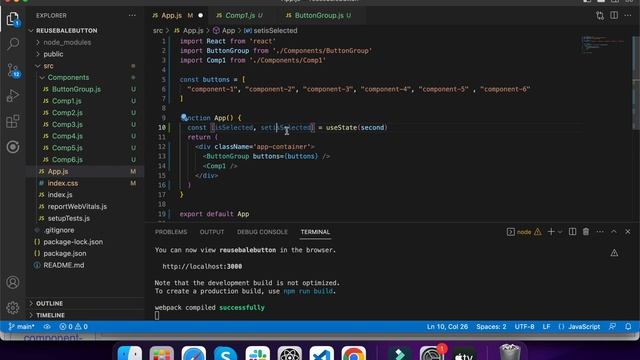This screenshot has height=360, width=640.
Task: Click the feedback icon in status bar
Action: 613,327
